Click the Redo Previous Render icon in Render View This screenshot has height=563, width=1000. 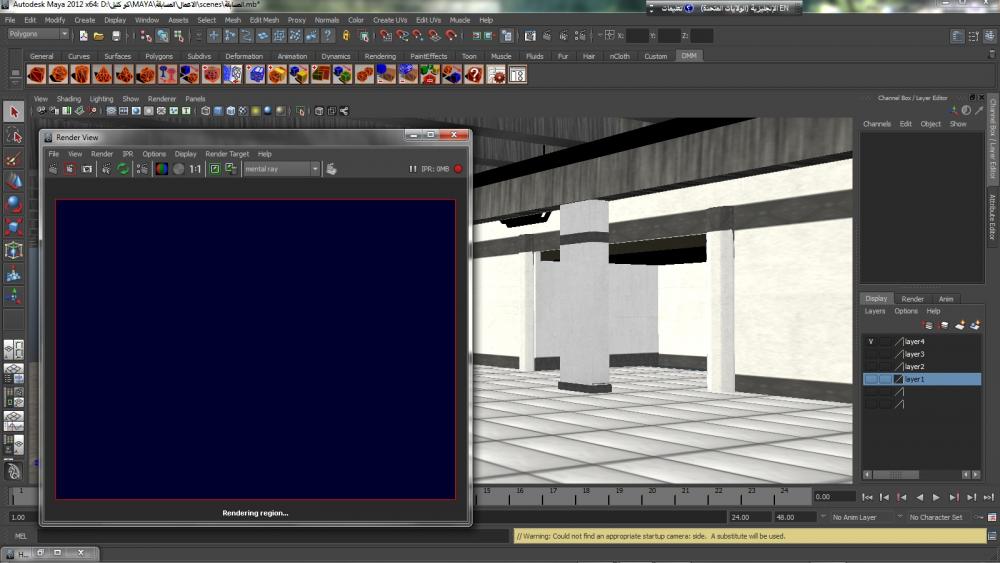pos(53,169)
